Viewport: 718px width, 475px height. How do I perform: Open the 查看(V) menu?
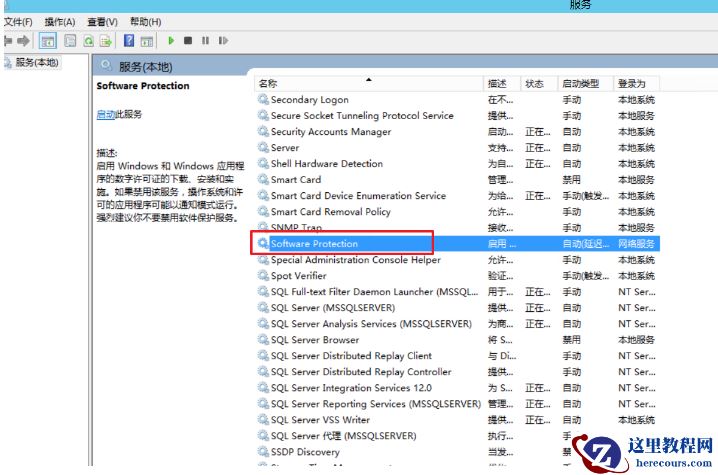[x=102, y=22]
